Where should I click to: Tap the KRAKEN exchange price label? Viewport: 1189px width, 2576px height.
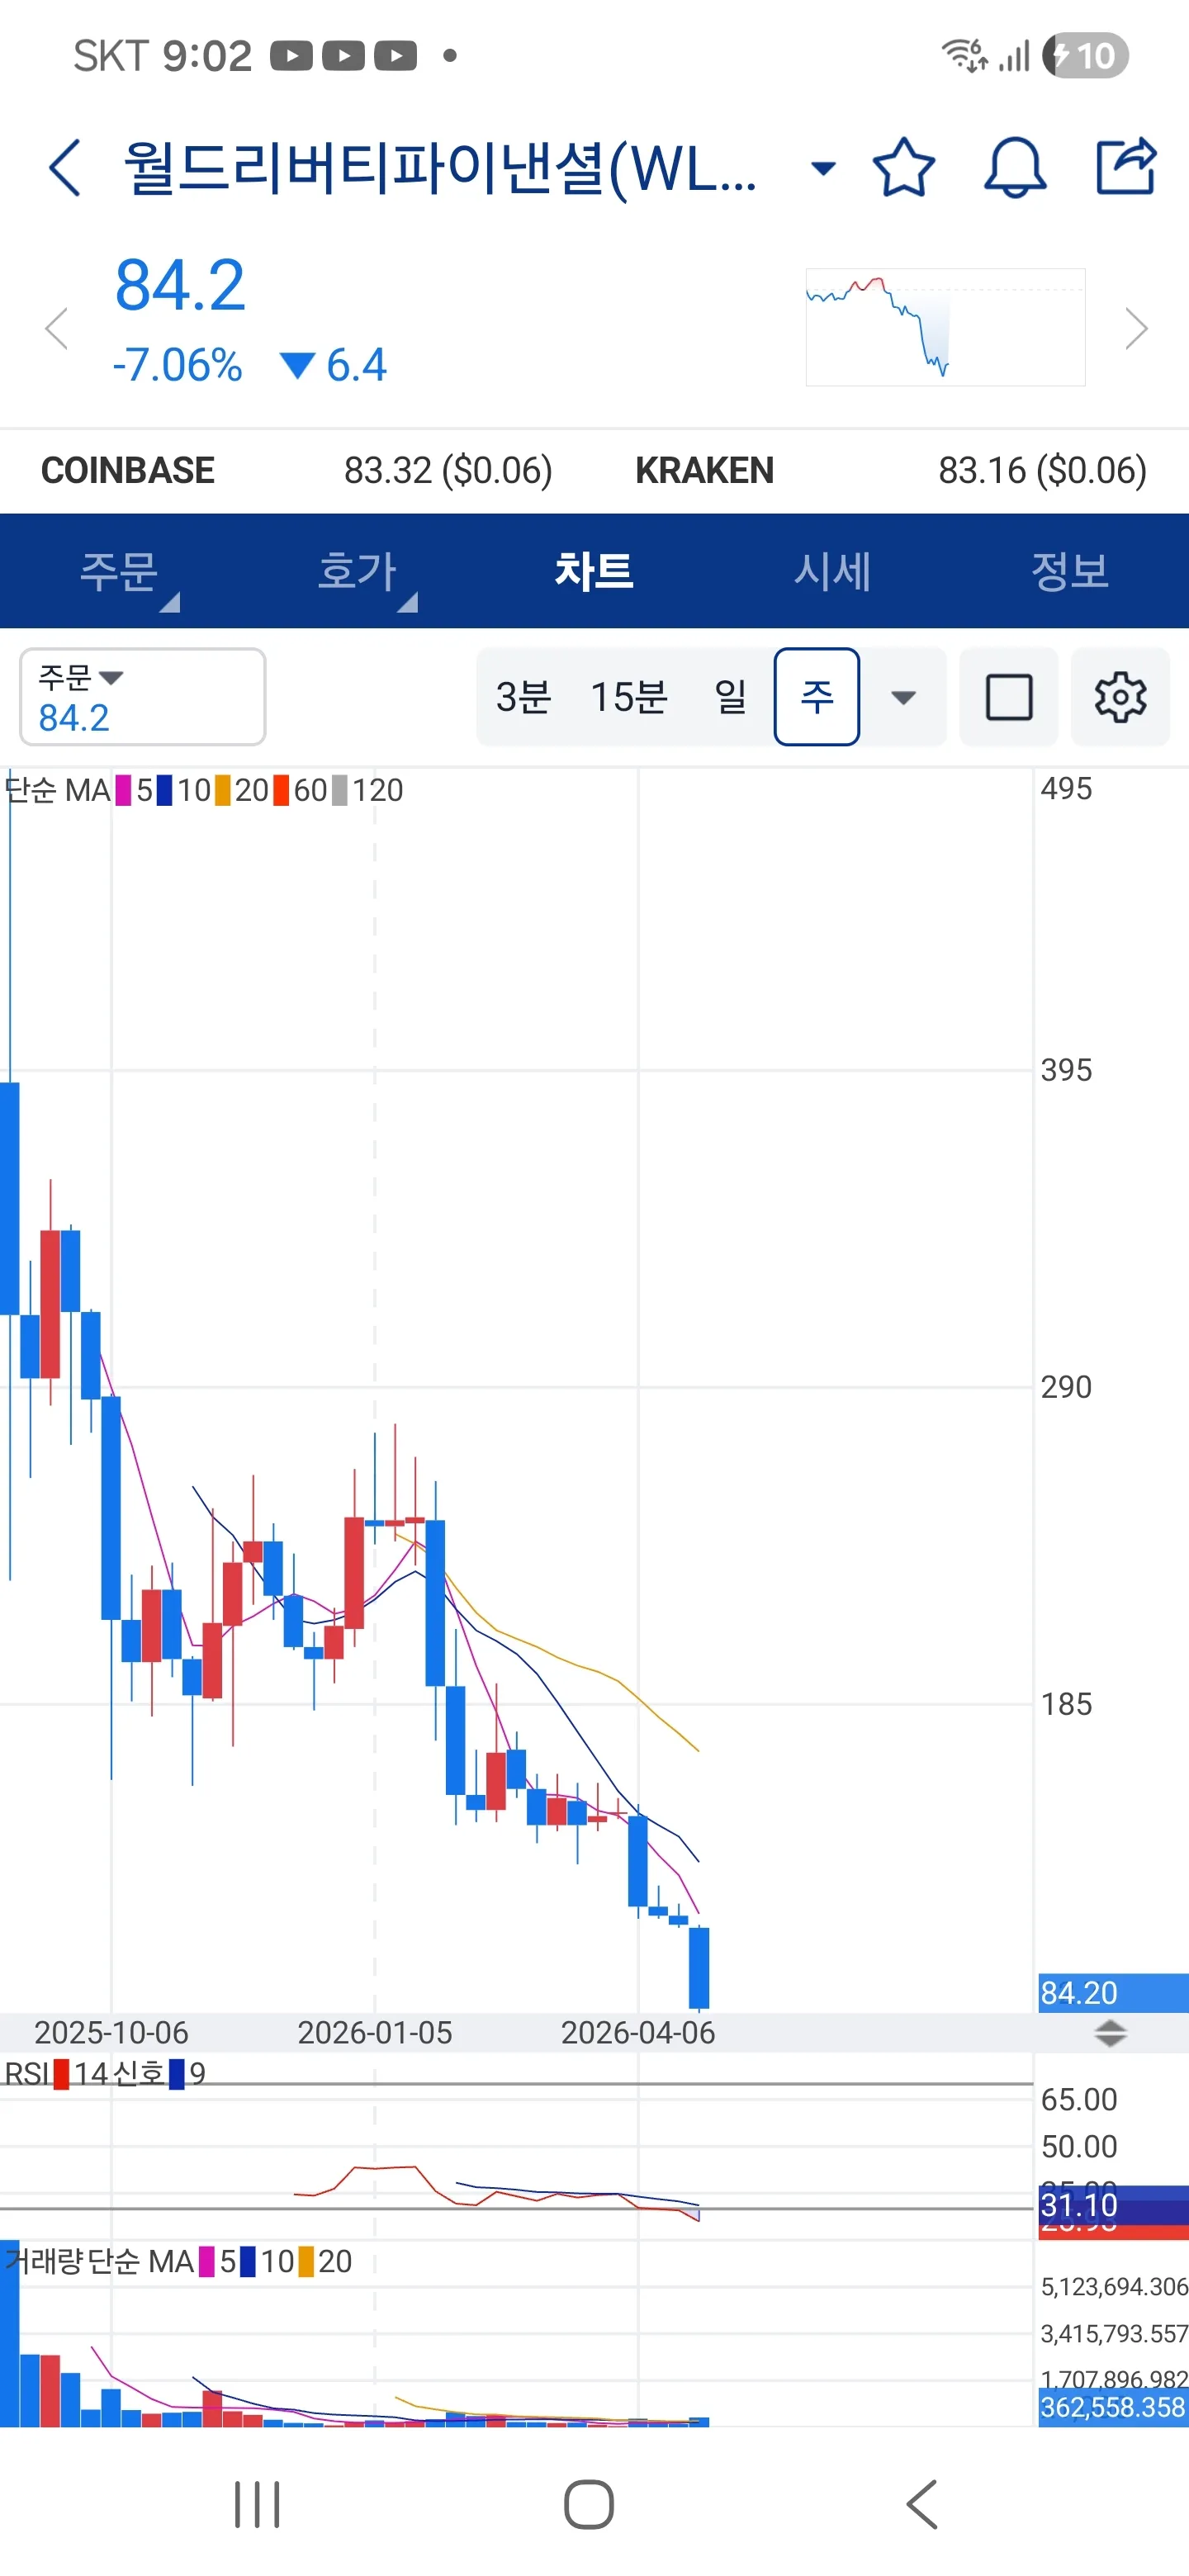(x=705, y=470)
